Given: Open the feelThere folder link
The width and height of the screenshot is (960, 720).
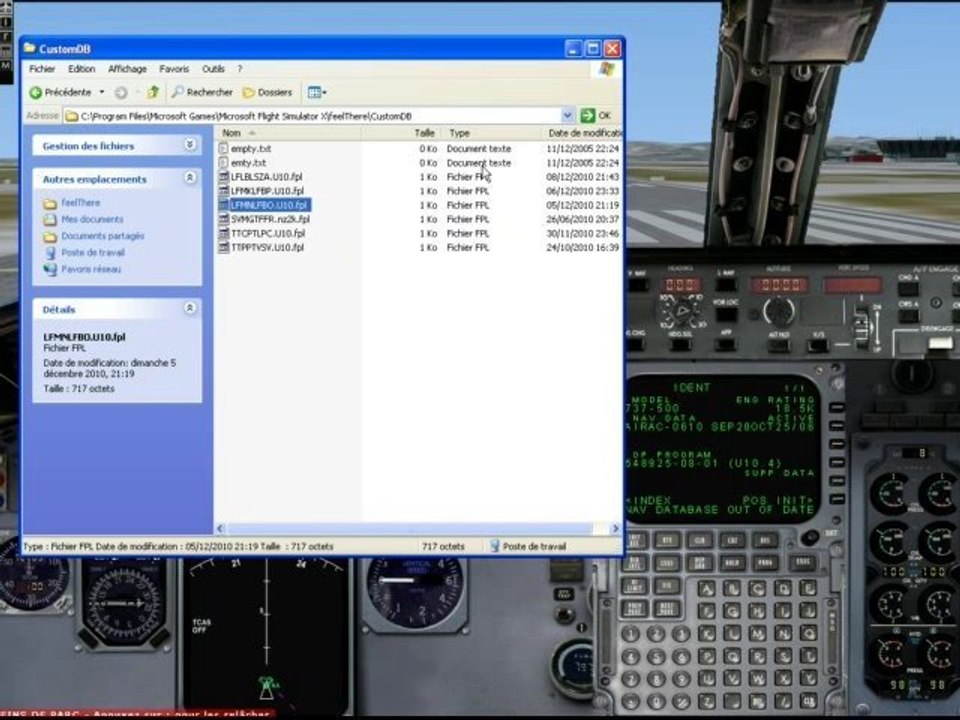Looking at the screenshot, I should tap(80, 203).
